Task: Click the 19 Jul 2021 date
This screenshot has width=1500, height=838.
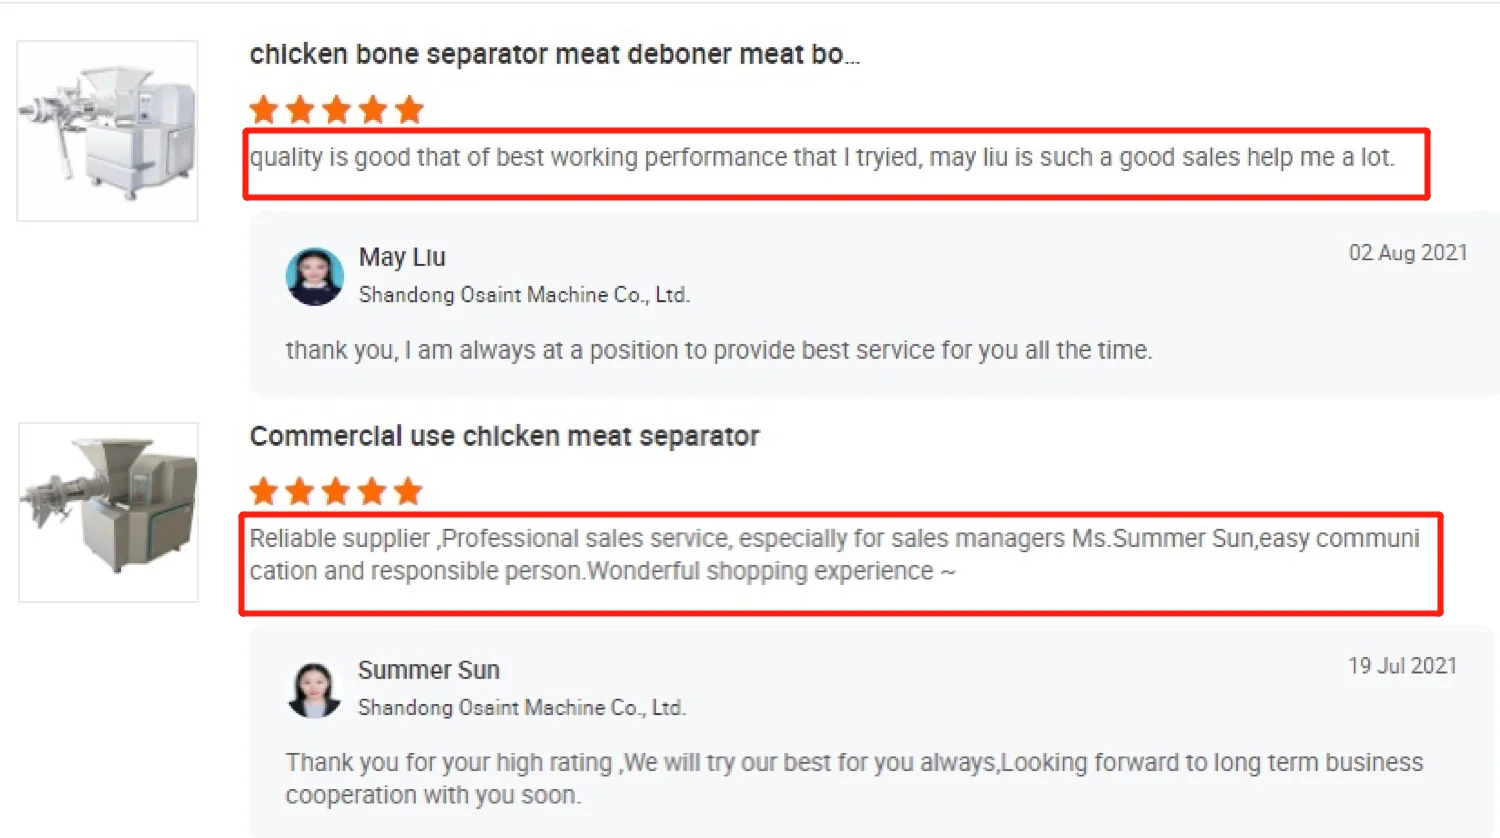Action: (x=1402, y=666)
